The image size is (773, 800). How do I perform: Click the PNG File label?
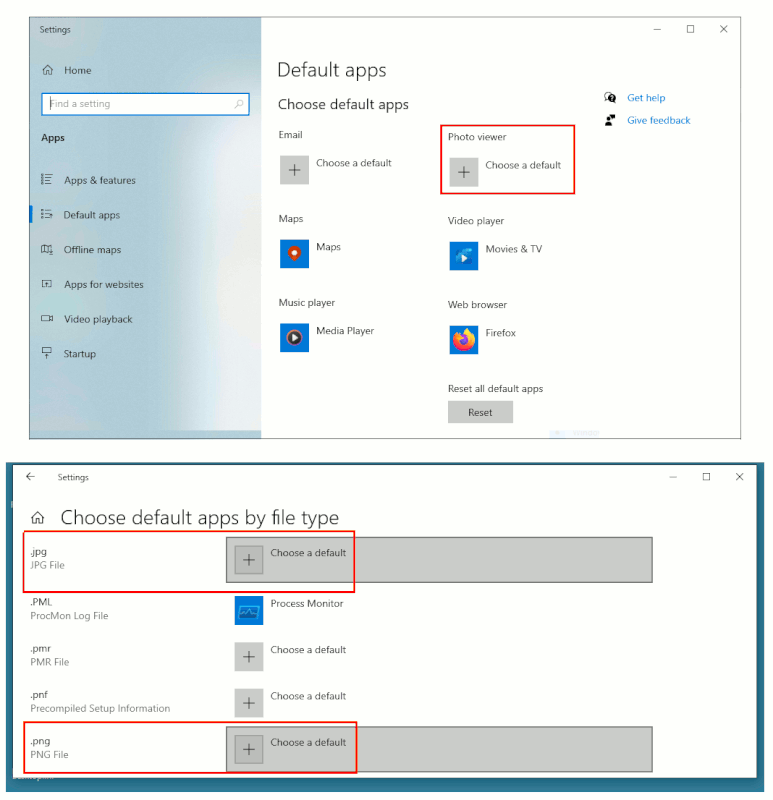49,754
